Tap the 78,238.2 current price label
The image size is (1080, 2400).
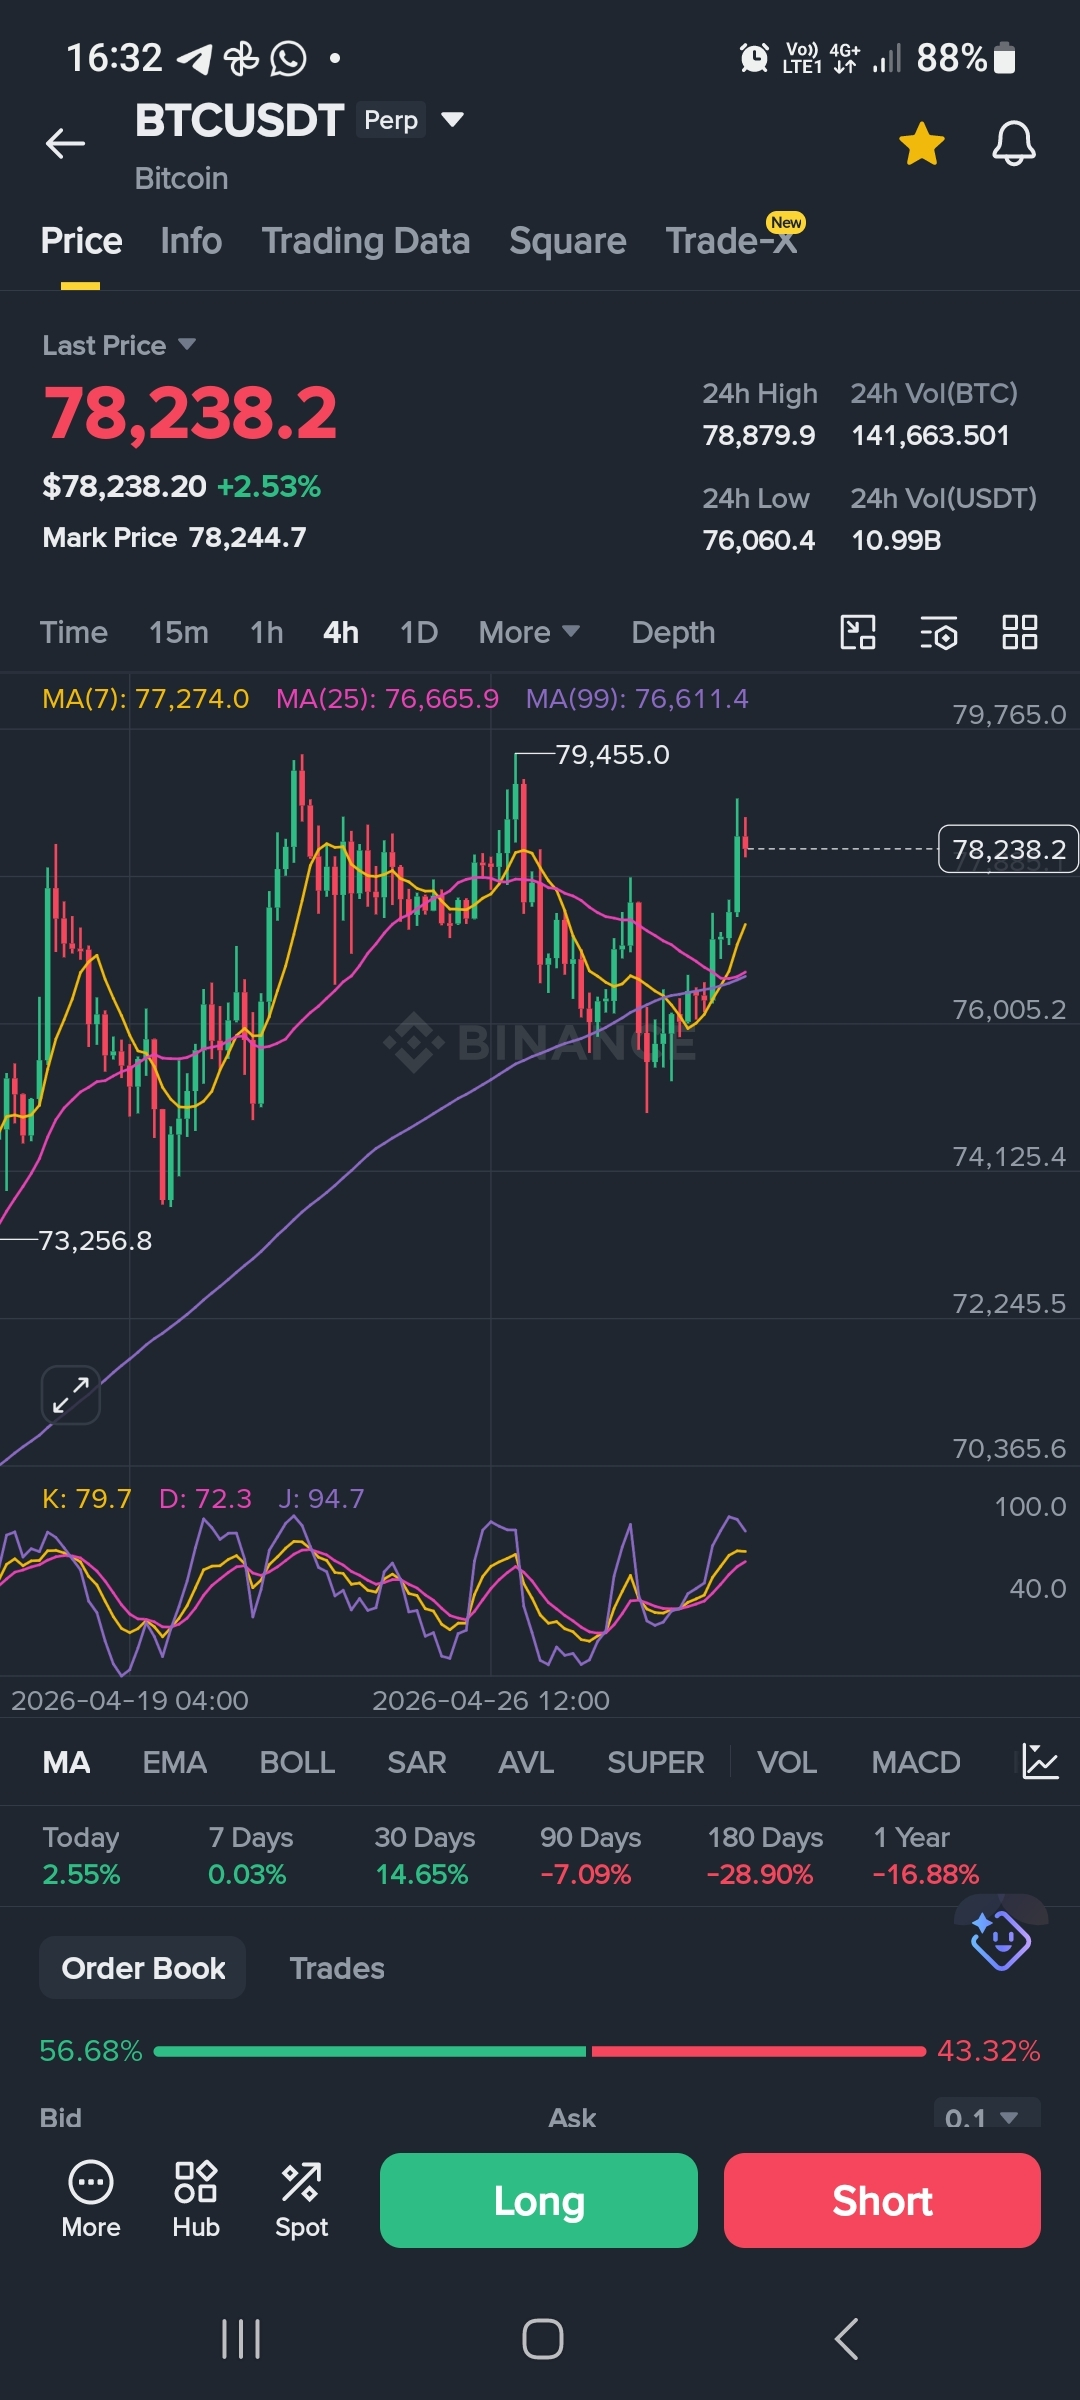(x=1008, y=849)
